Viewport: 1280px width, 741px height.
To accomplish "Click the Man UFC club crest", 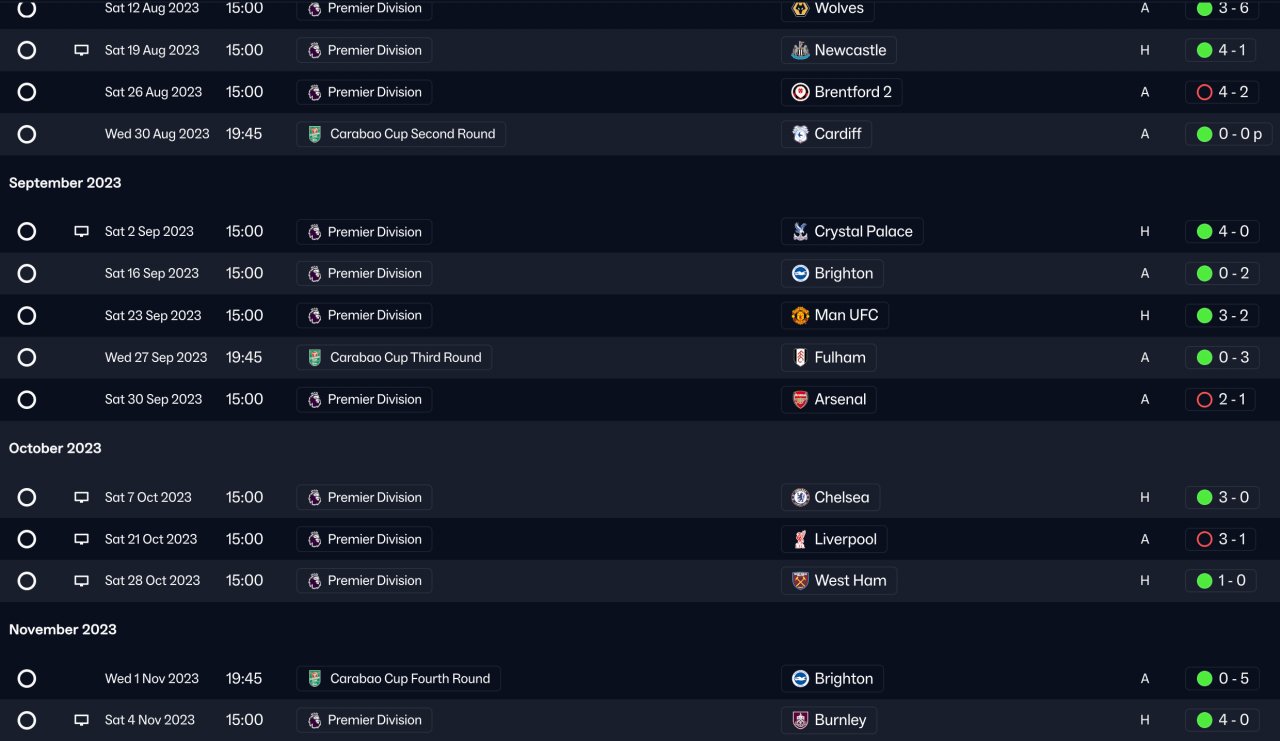I will (x=800, y=316).
